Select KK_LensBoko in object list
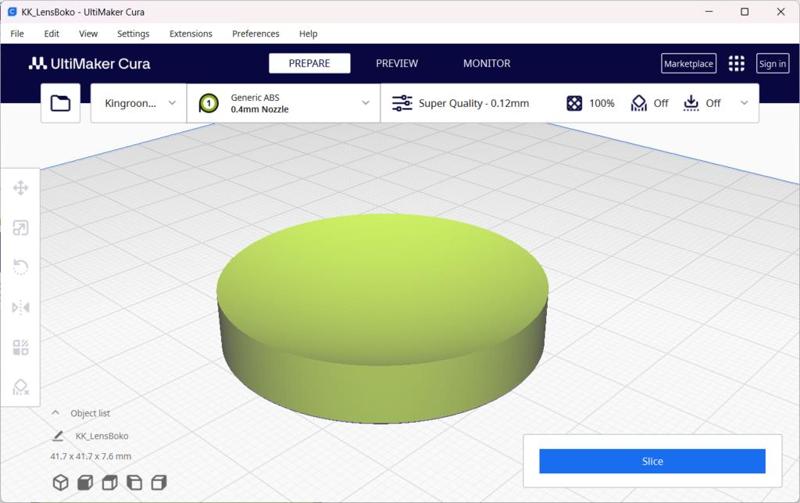The image size is (800, 503). 102,436
